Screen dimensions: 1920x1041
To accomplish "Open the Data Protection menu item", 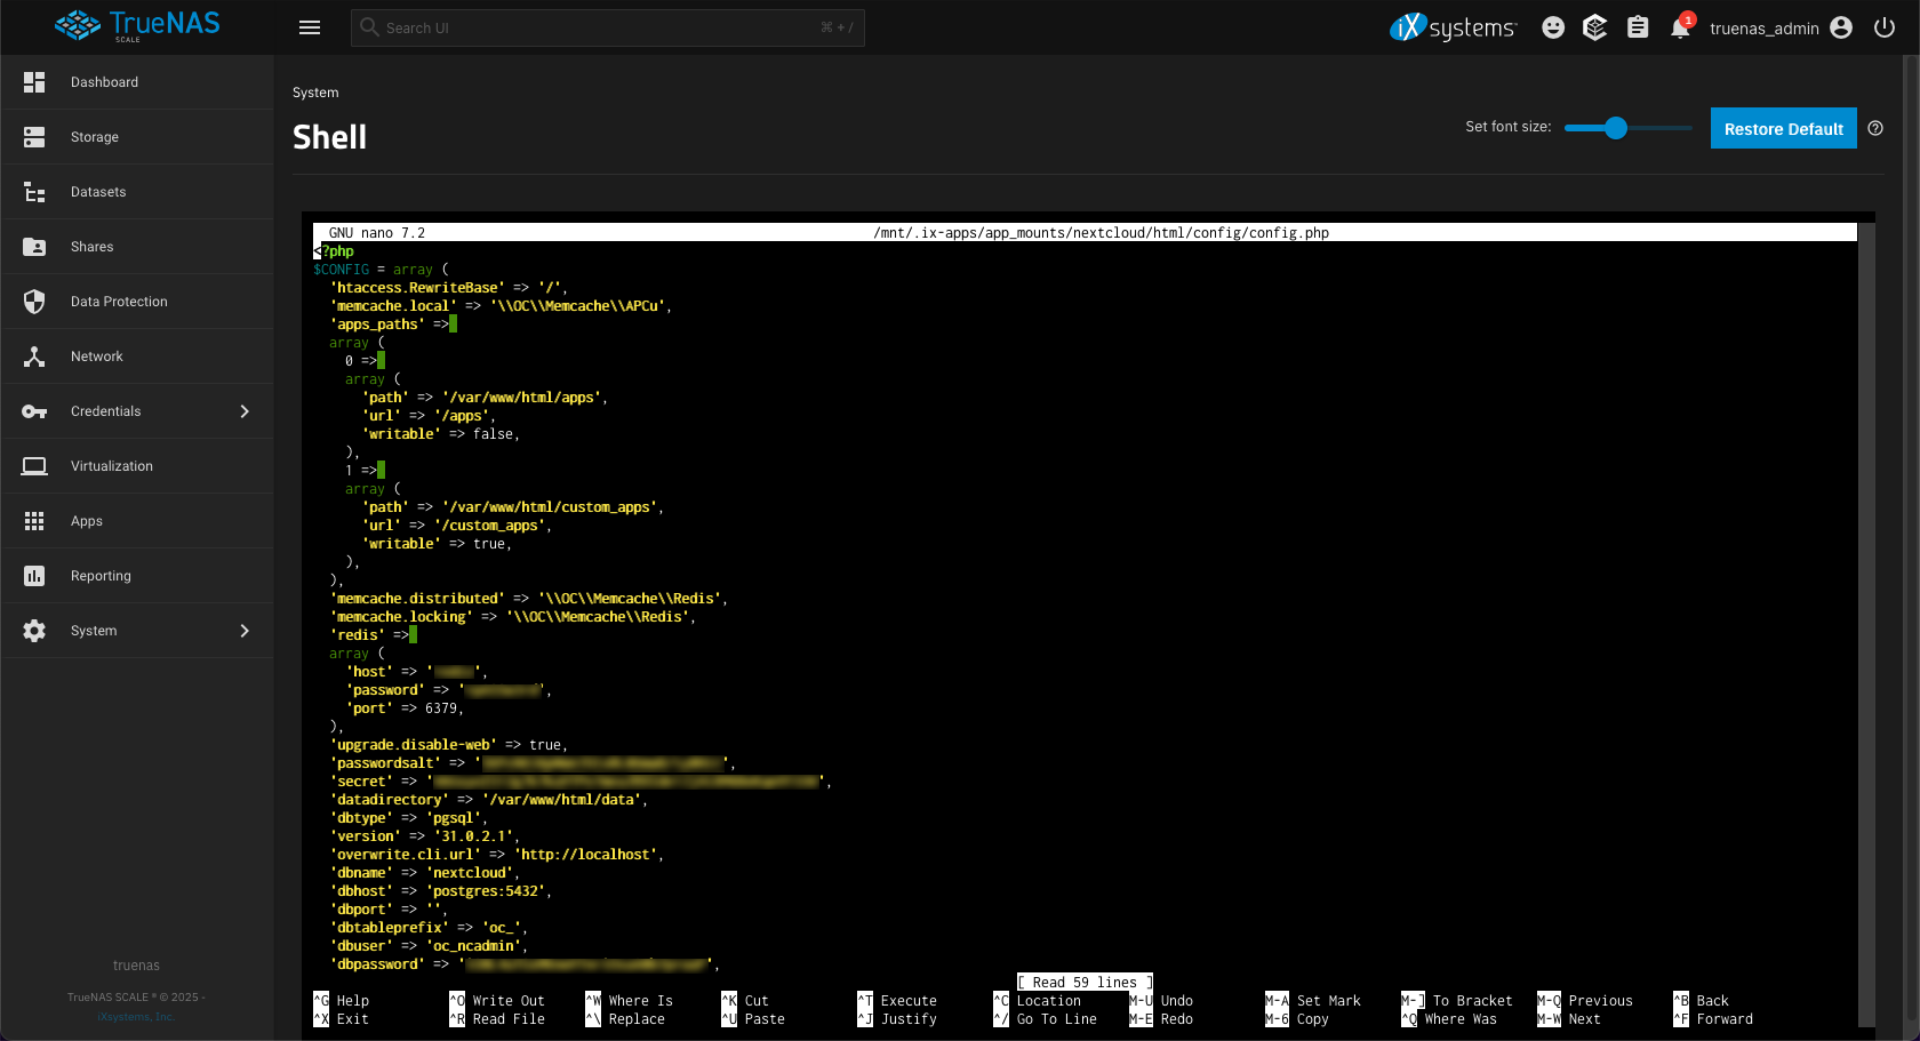I will pyautogui.click(x=137, y=302).
